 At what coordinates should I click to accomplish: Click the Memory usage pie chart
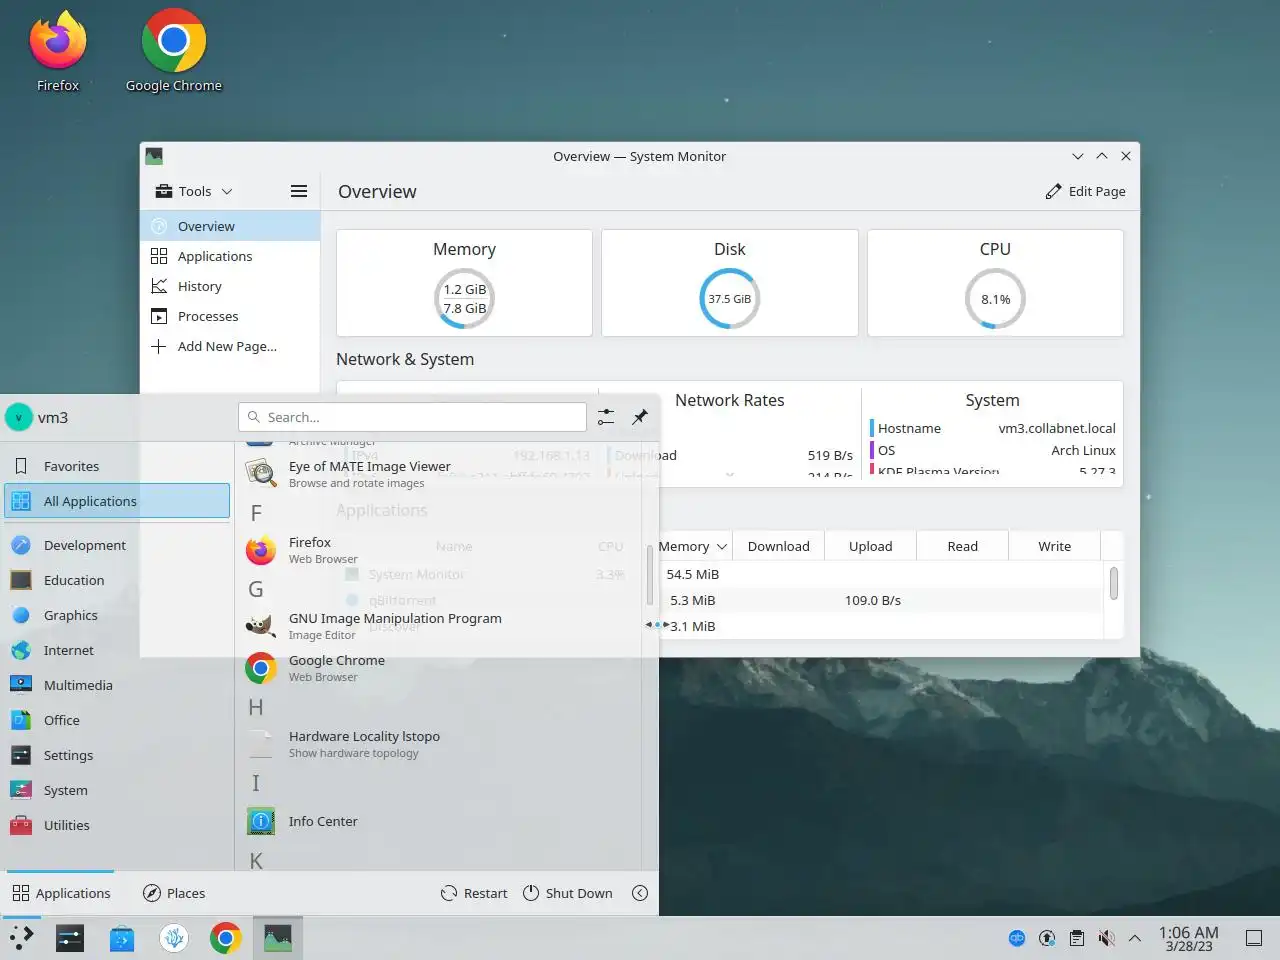tap(464, 299)
